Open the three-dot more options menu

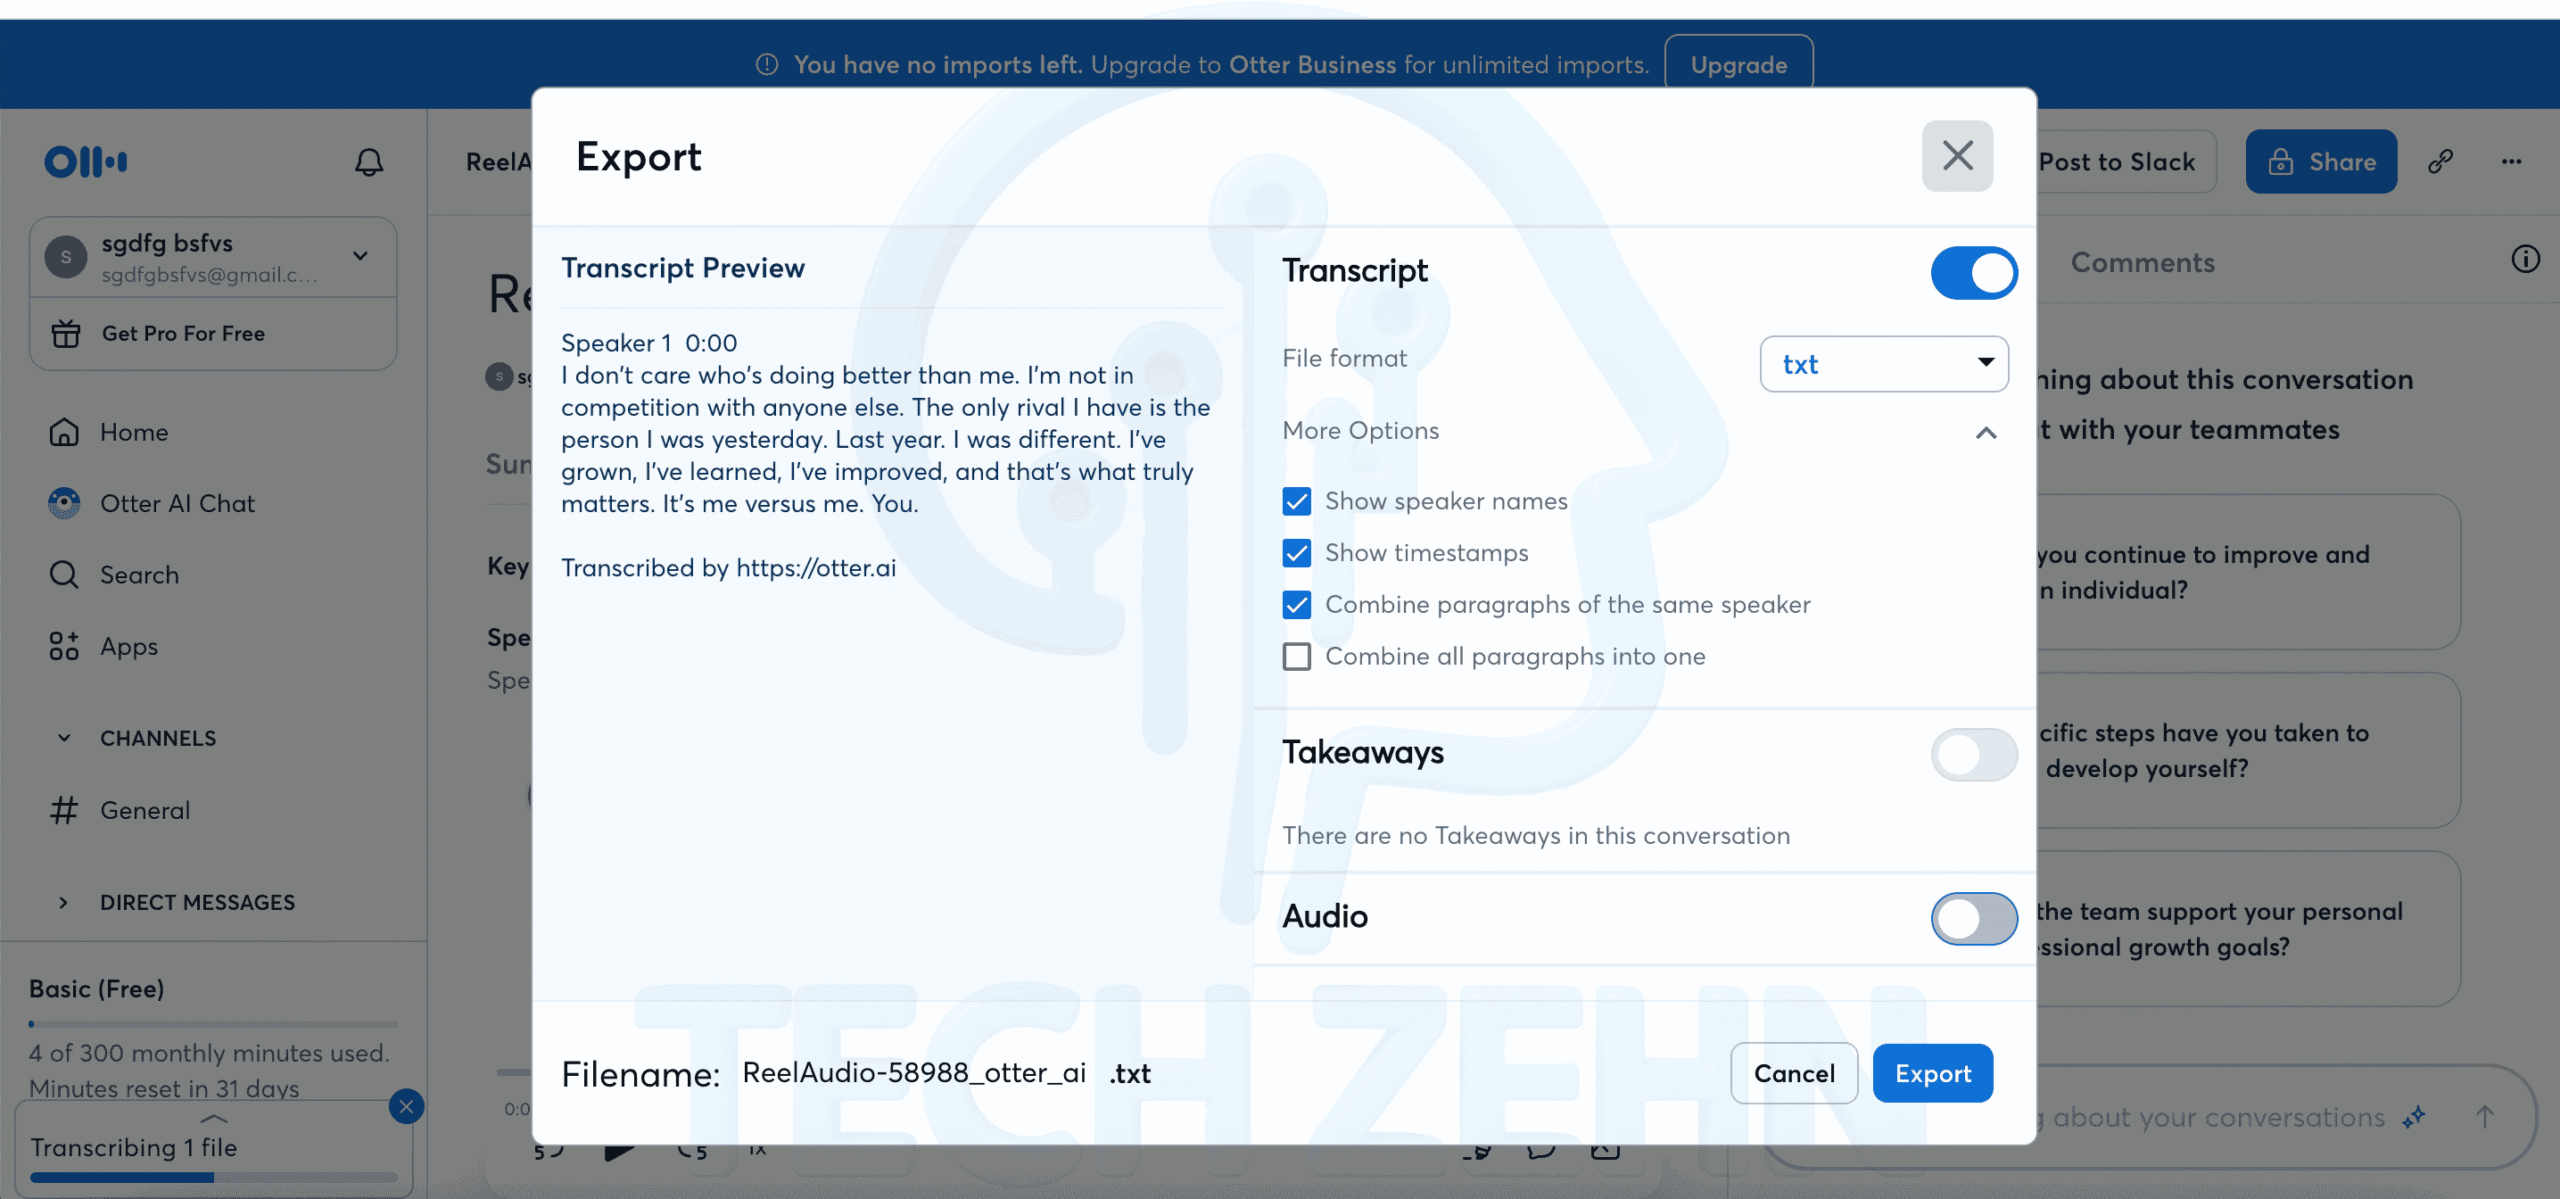tap(2511, 162)
